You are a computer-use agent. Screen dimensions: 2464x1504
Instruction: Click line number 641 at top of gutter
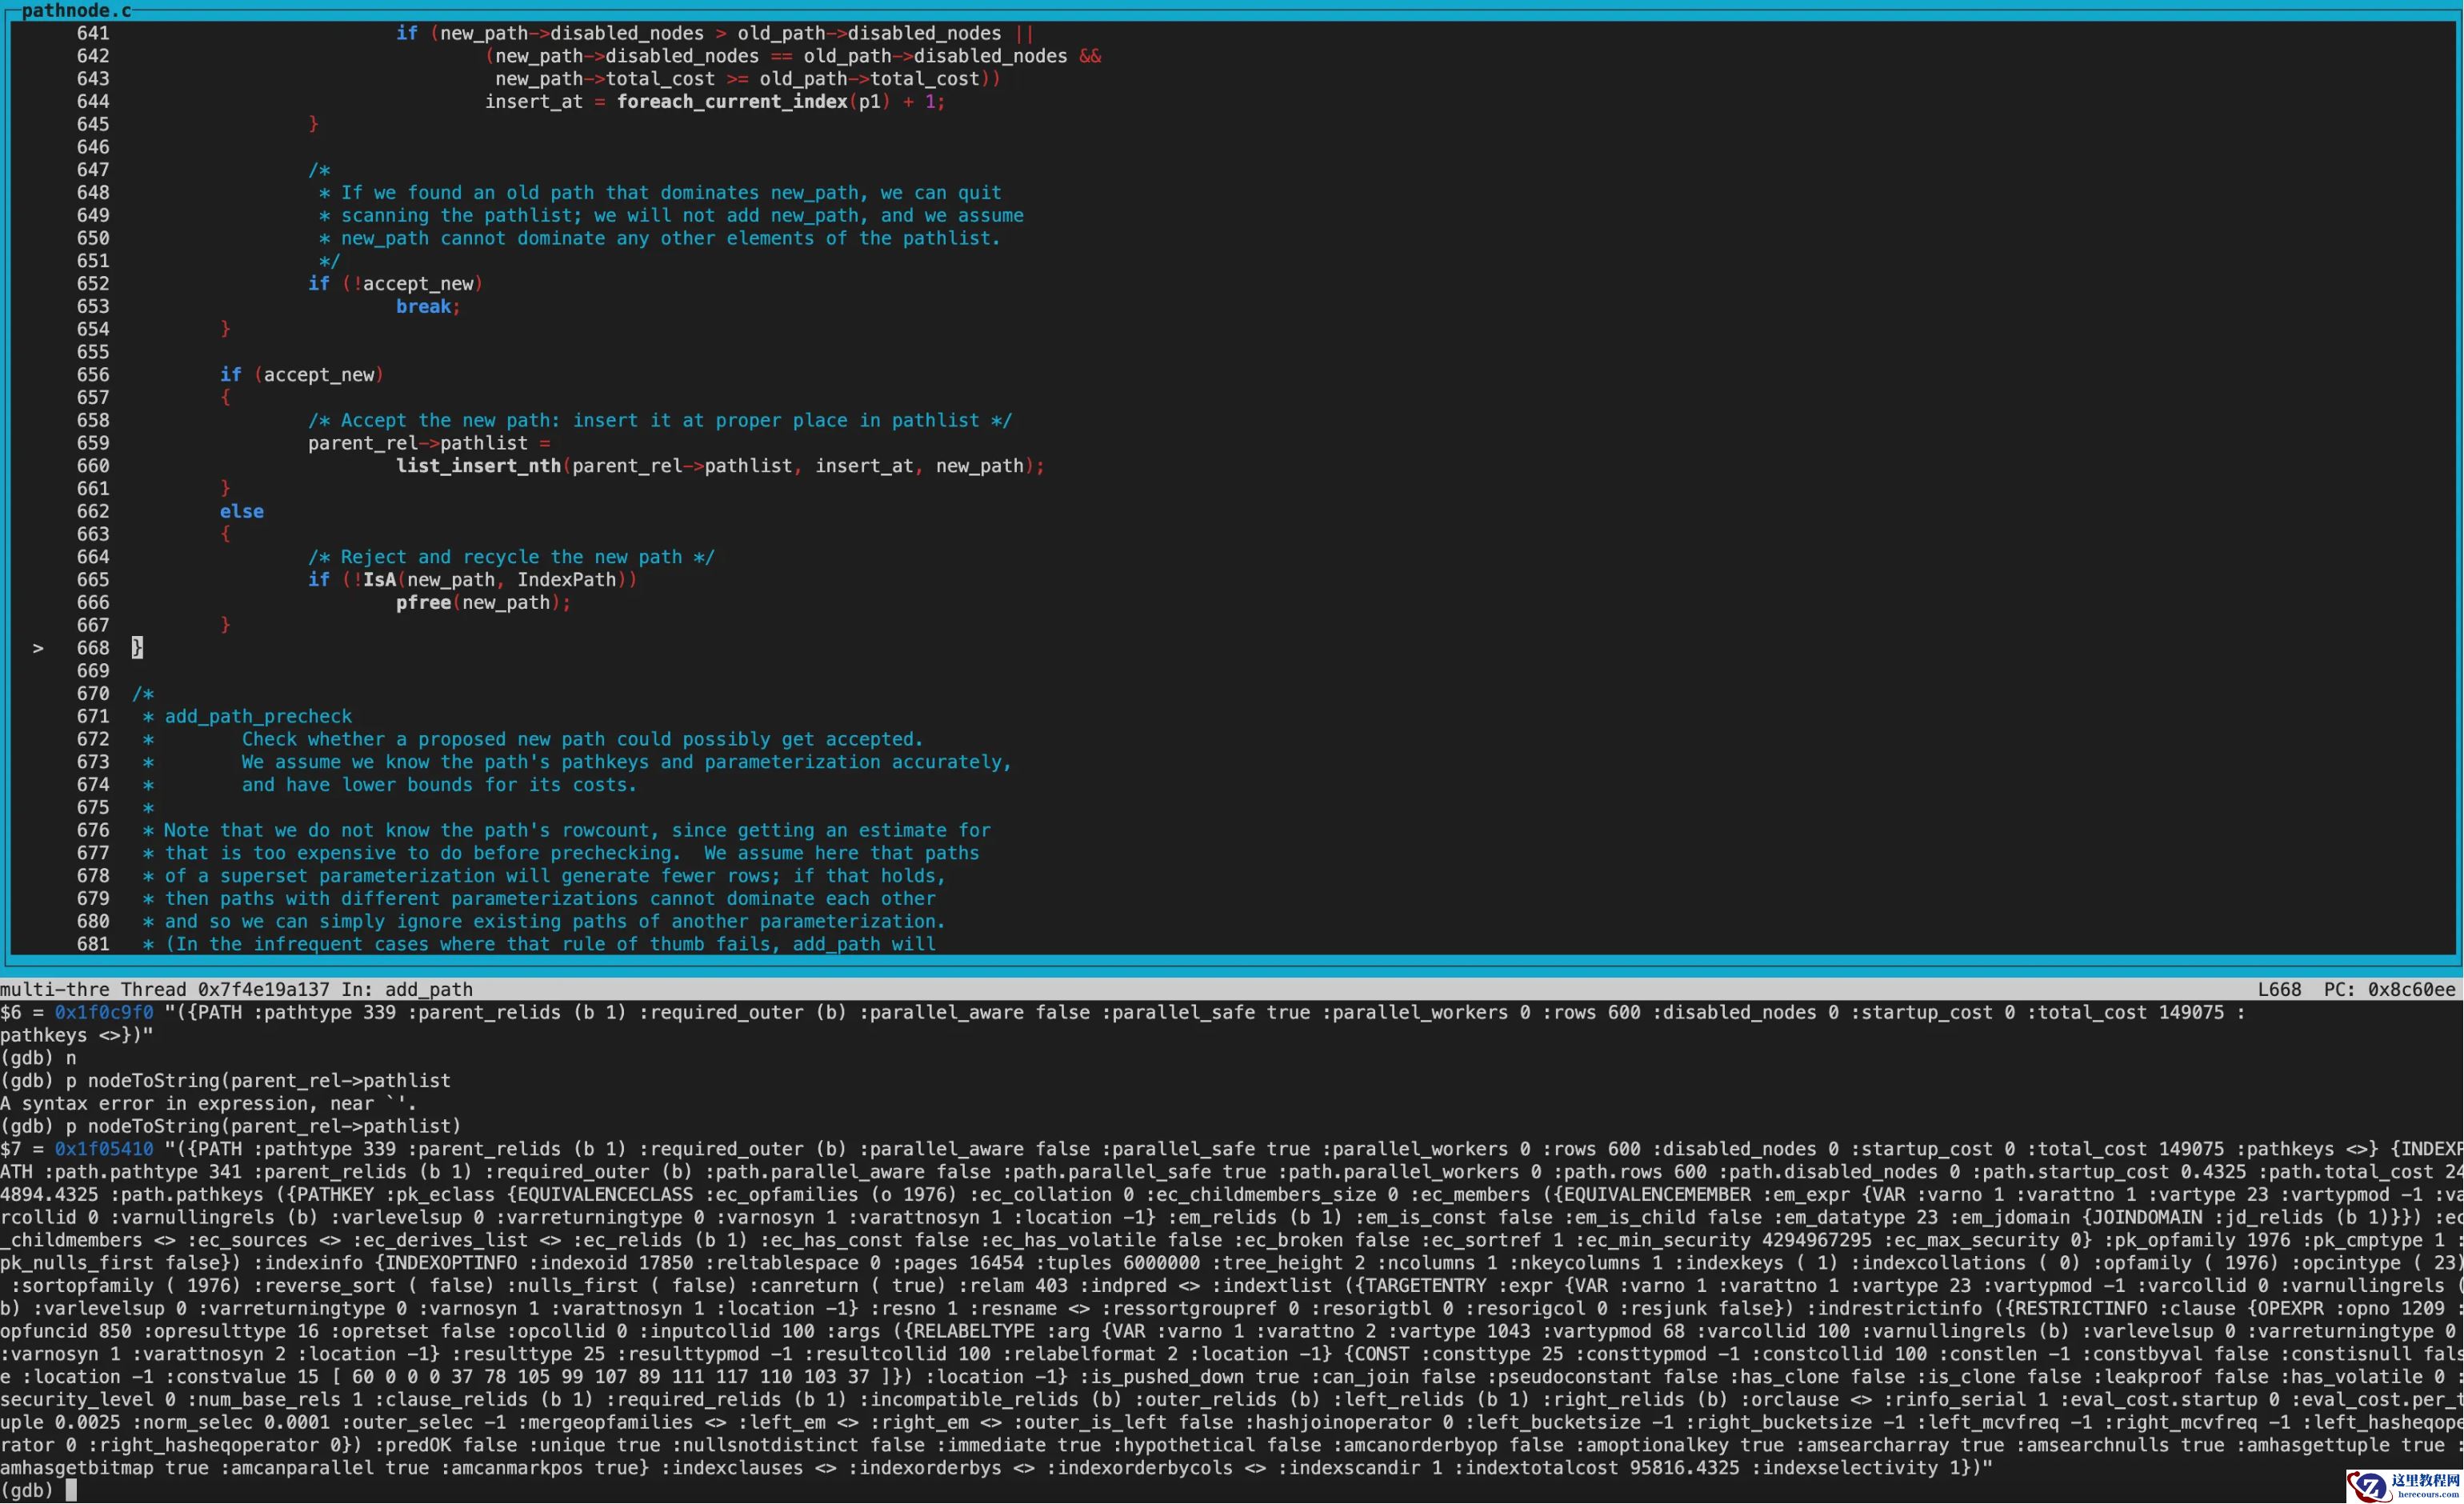coord(93,33)
